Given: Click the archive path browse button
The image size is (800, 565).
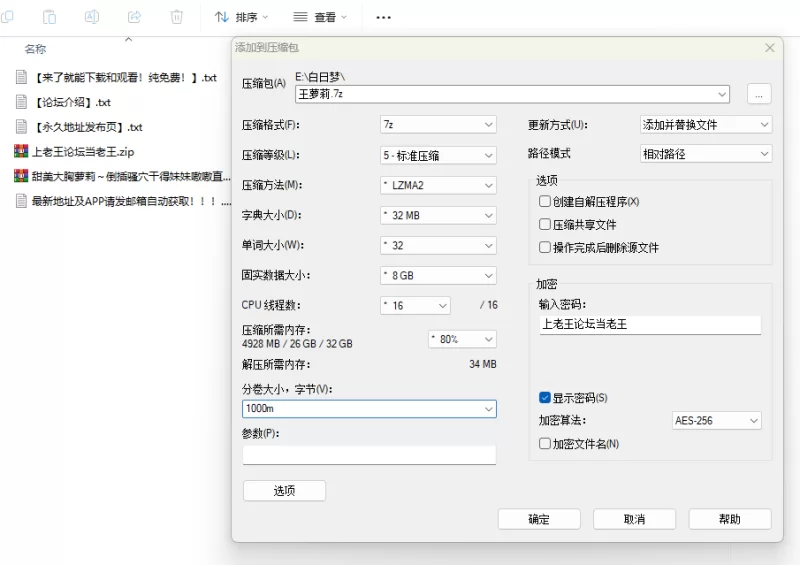Looking at the screenshot, I should point(759,94).
